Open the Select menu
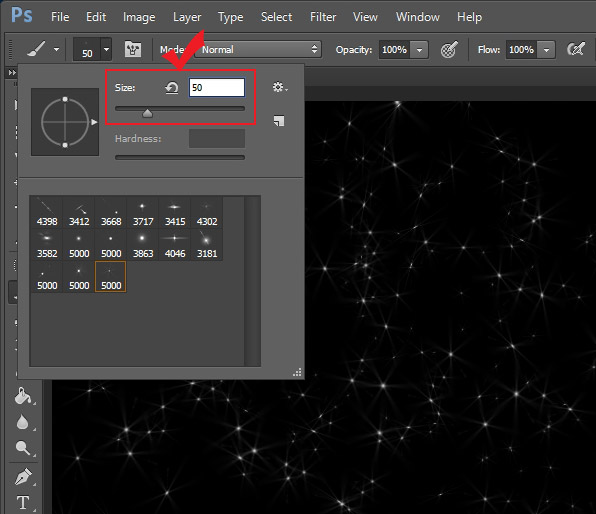 coord(276,17)
